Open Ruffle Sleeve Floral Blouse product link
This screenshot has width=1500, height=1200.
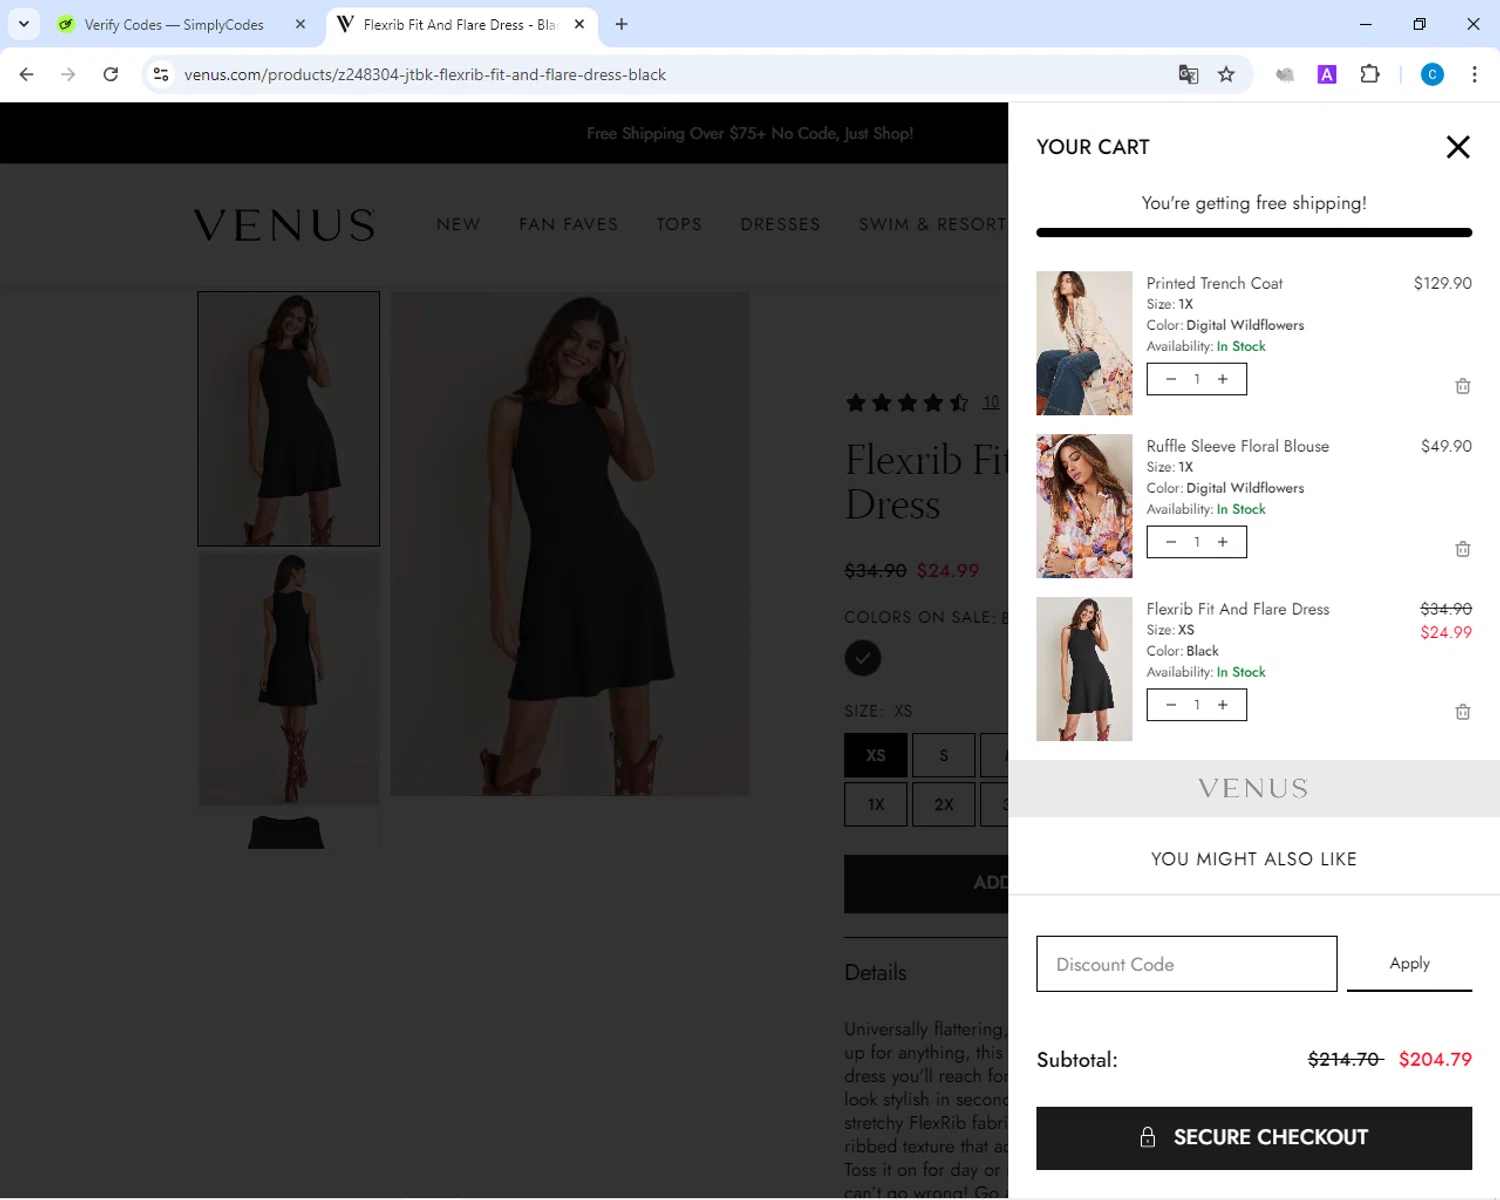click(1237, 446)
